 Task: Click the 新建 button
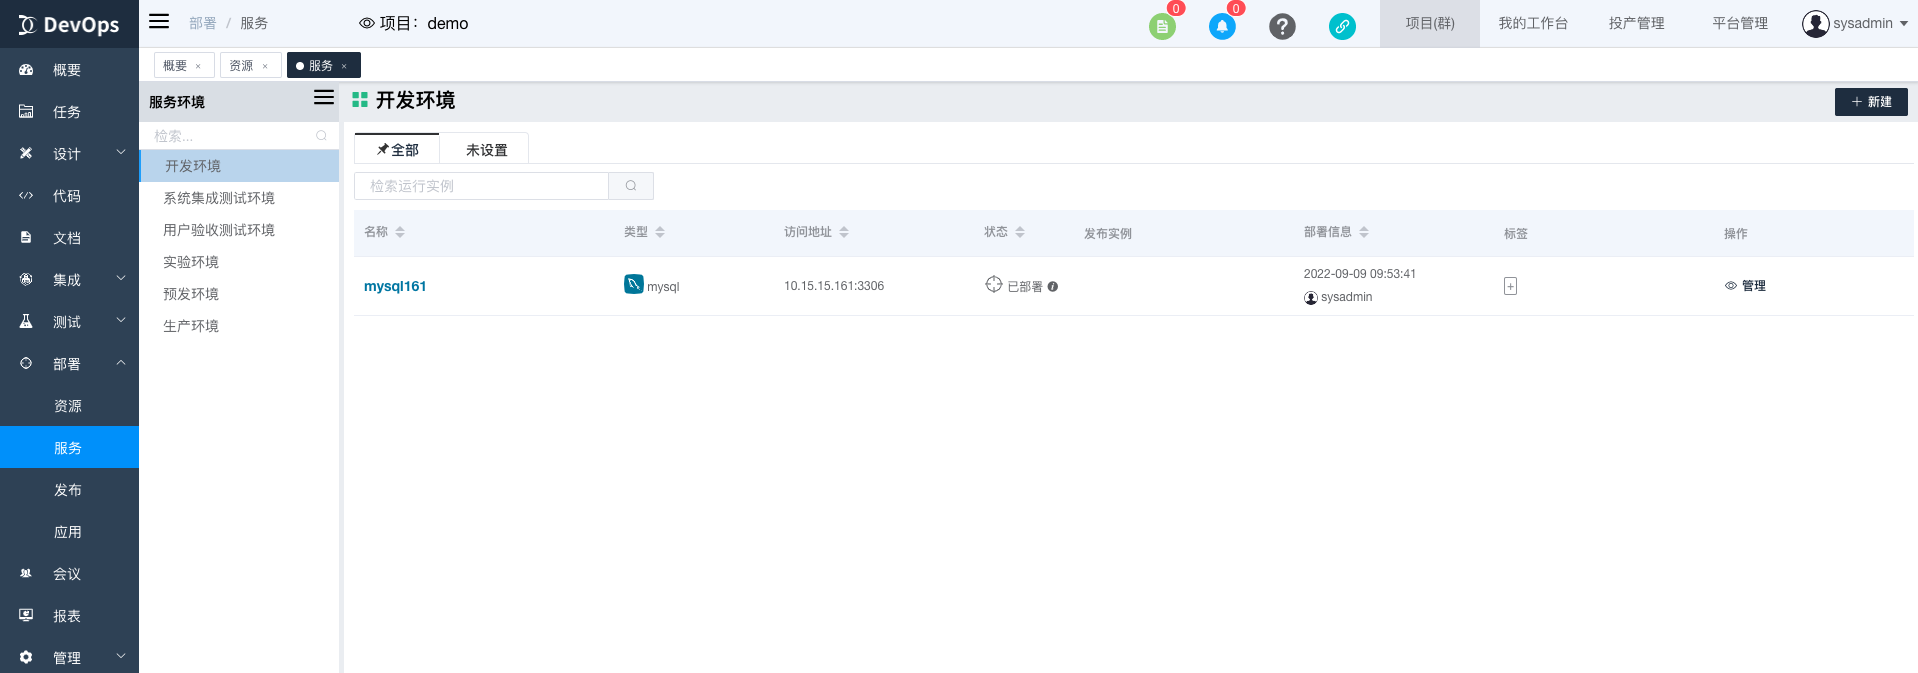click(x=1870, y=102)
